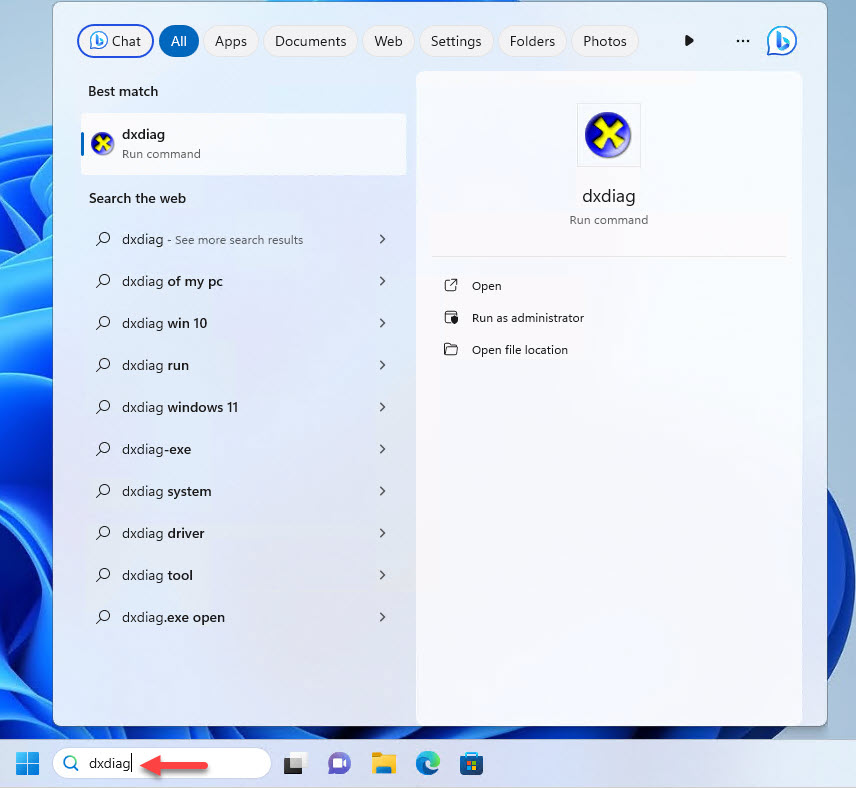Viewport: 856px width, 788px height.
Task: Open File Explorer from the taskbar
Action: (384, 764)
